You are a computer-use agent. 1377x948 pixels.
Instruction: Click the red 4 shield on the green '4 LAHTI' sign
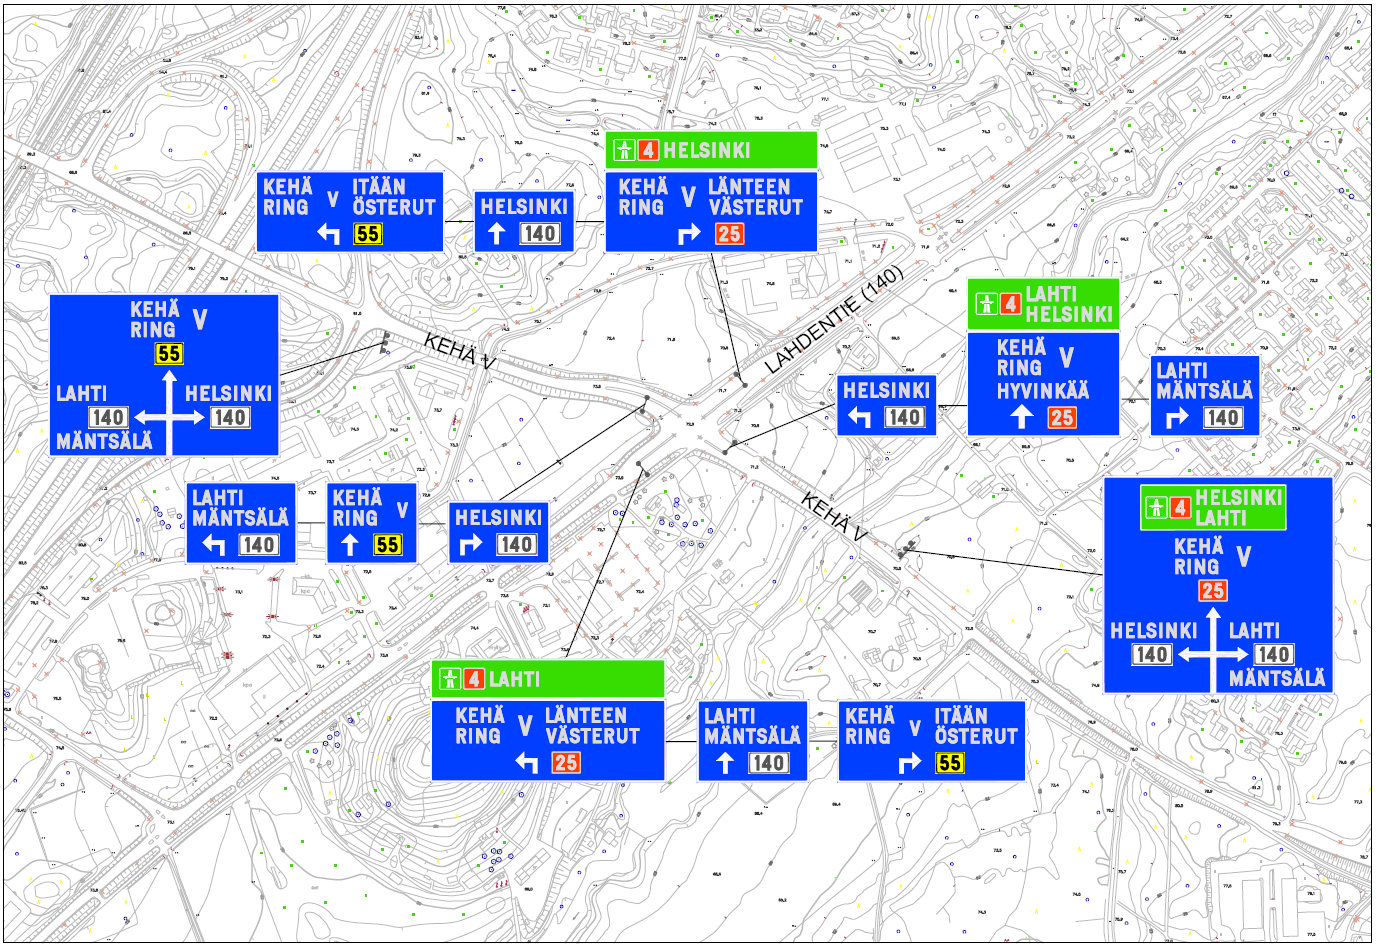[x=474, y=679]
